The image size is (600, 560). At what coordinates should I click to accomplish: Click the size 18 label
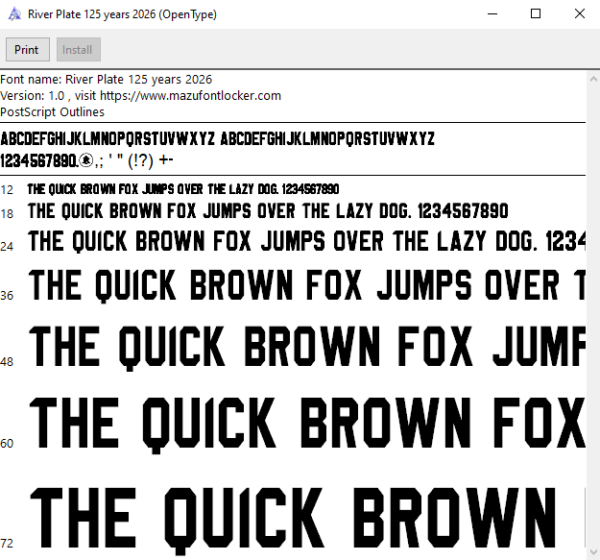[x=7, y=214]
